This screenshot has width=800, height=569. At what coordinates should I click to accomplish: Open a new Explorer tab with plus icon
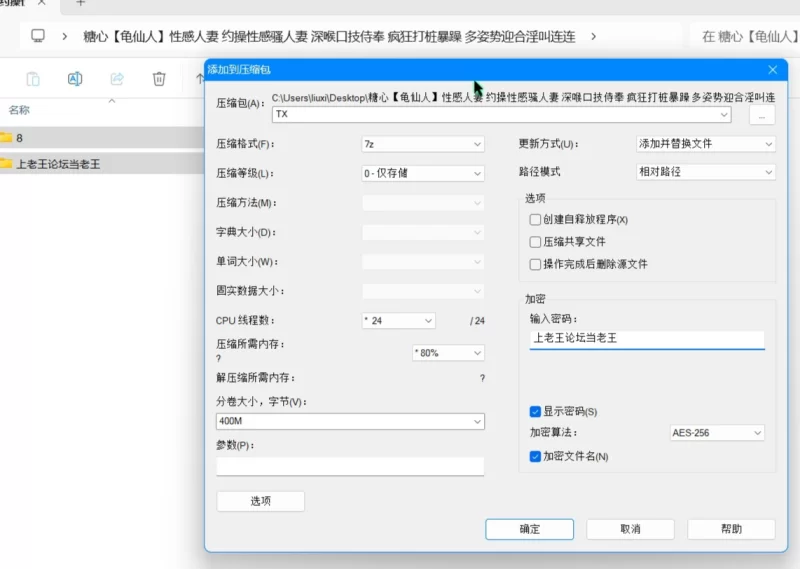click(80, 3)
